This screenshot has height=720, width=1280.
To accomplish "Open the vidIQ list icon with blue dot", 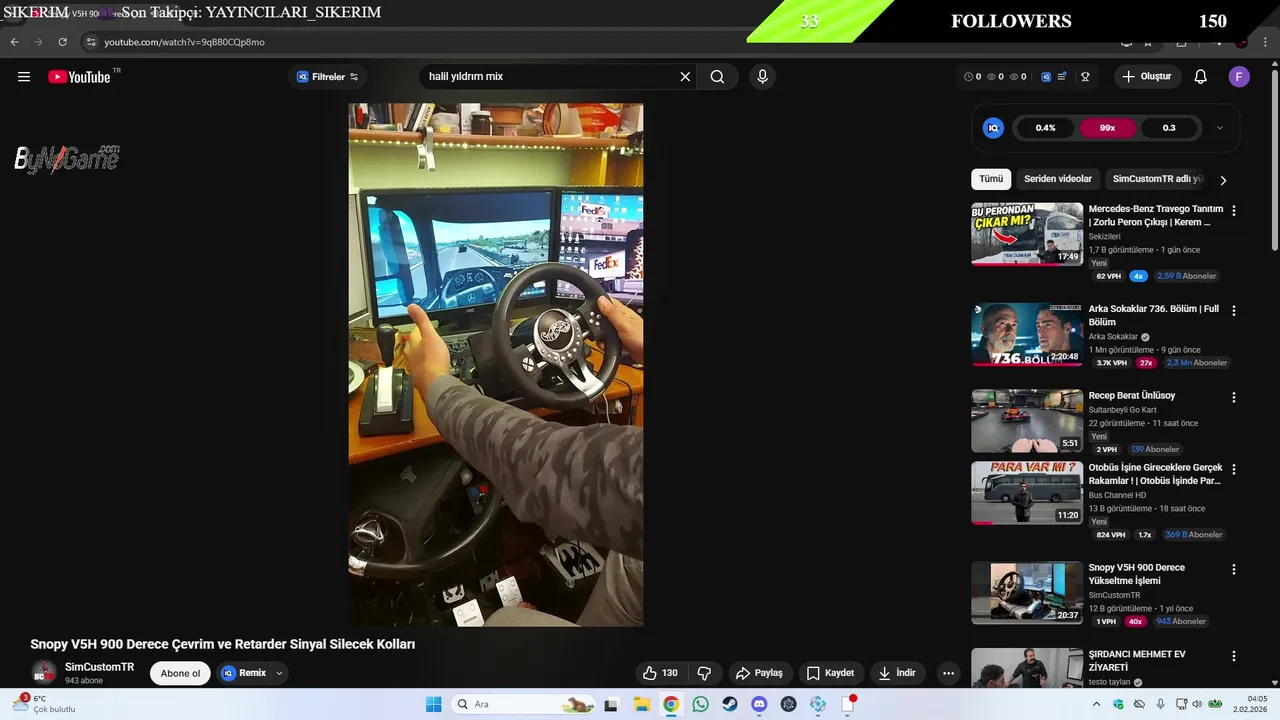I will 1063,77.
